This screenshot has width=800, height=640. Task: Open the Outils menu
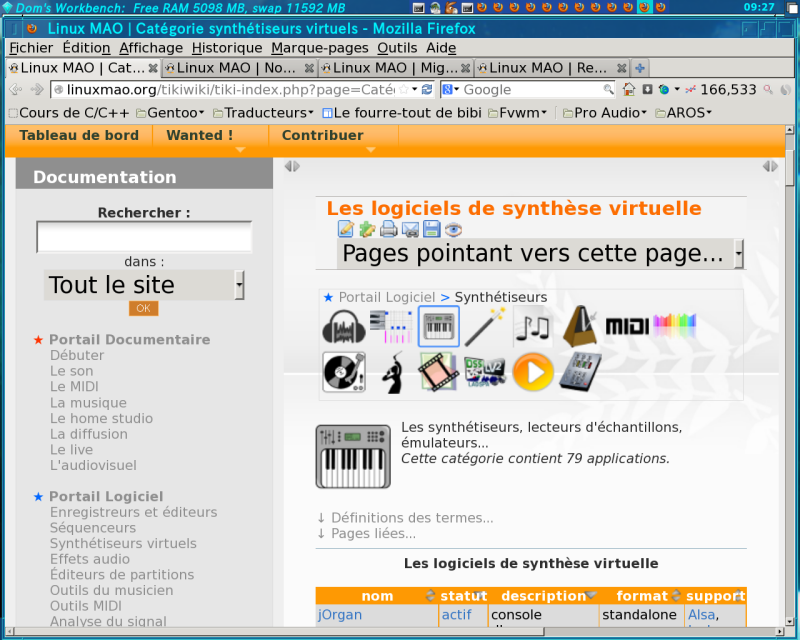coord(397,48)
